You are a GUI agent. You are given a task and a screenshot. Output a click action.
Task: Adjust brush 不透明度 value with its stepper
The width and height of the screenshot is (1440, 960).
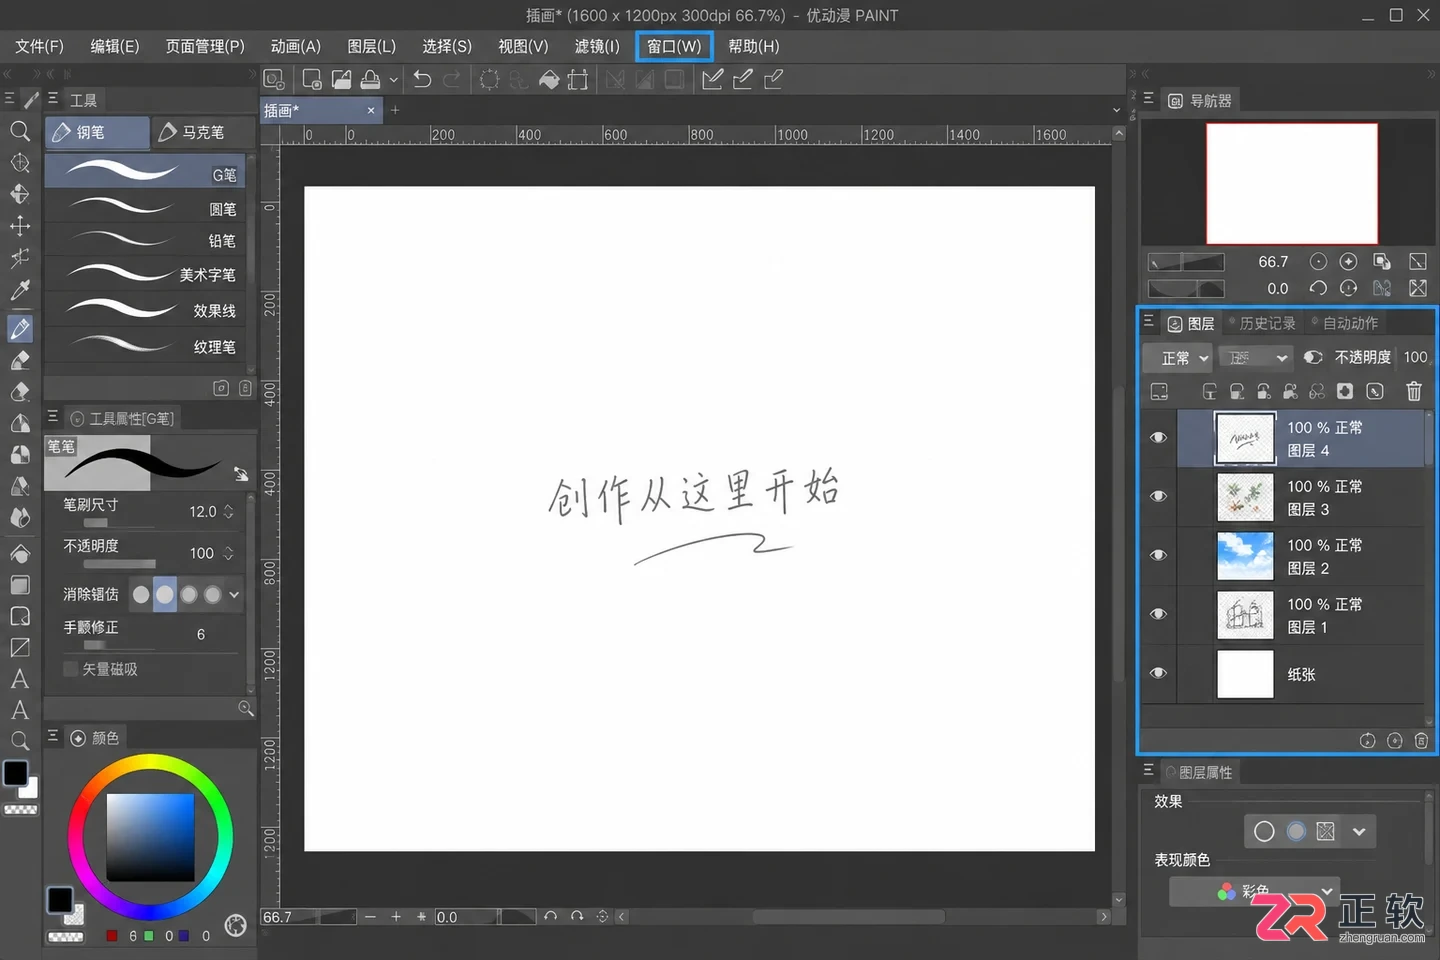tap(229, 553)
